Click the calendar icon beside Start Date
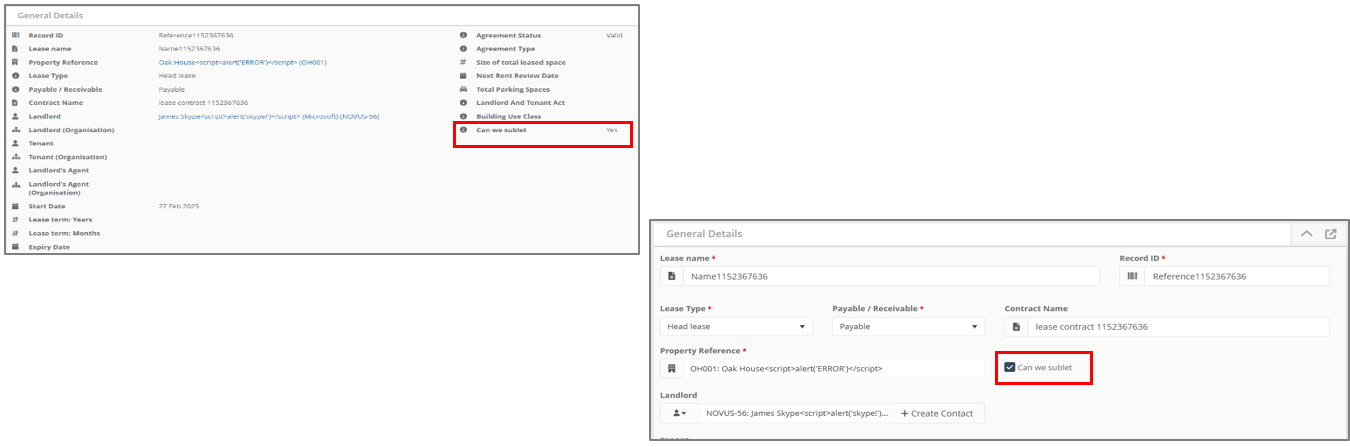 point(15,206)
